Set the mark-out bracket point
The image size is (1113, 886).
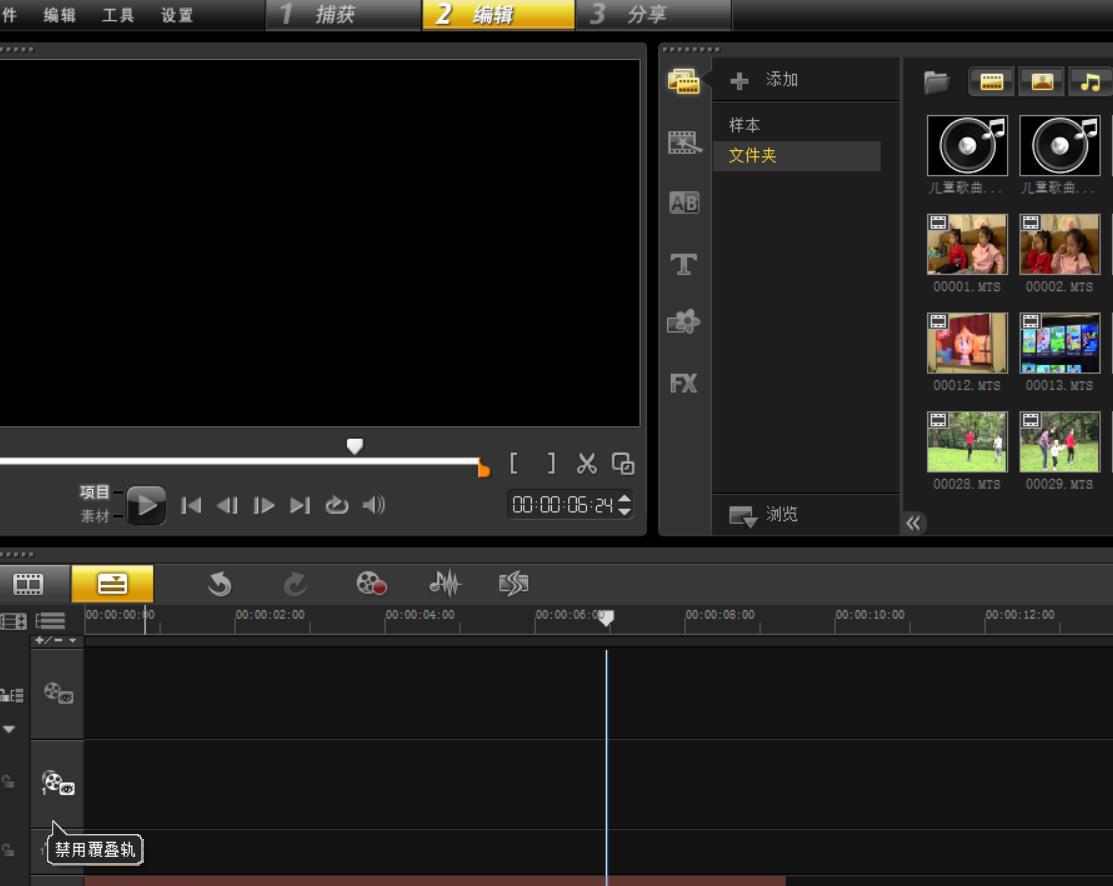[x=552, y=464]
